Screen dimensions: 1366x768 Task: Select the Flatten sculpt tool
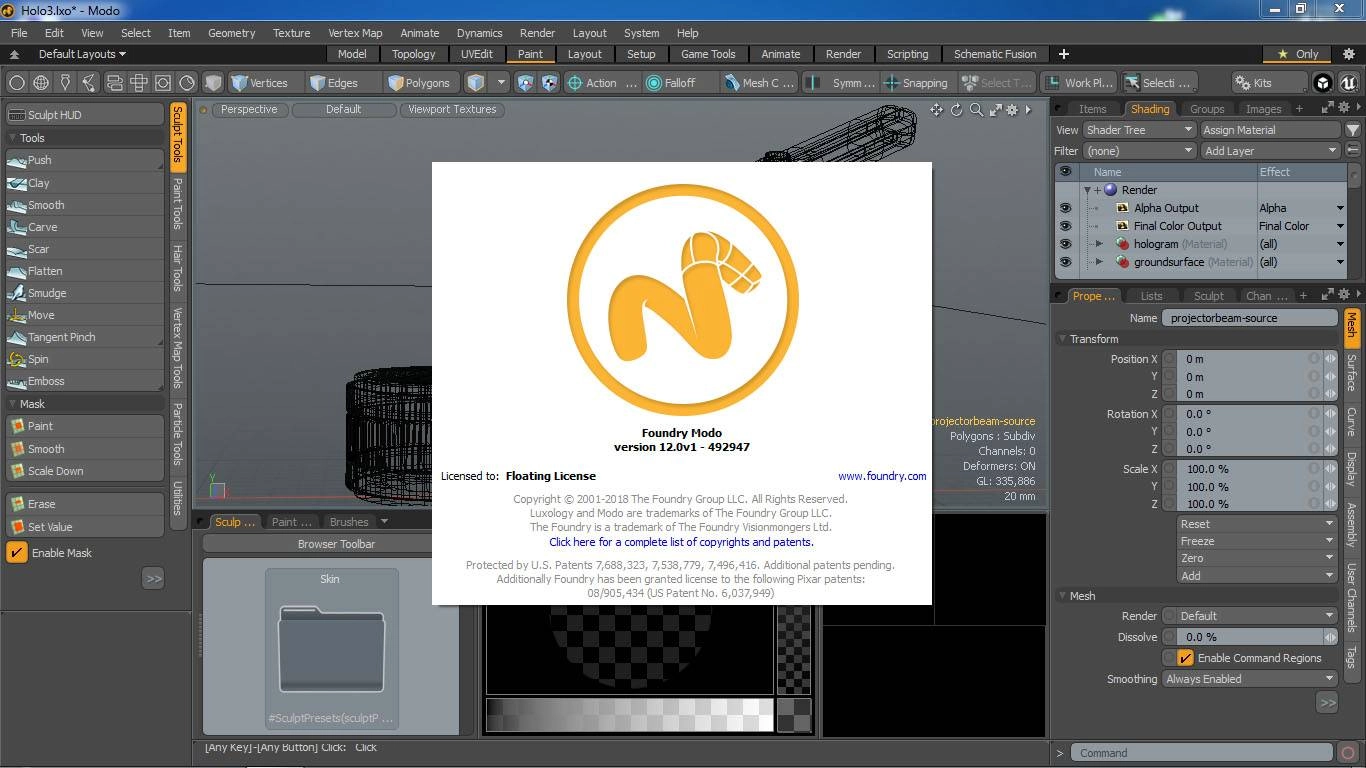pyautogui.click(x=84, y=271)
